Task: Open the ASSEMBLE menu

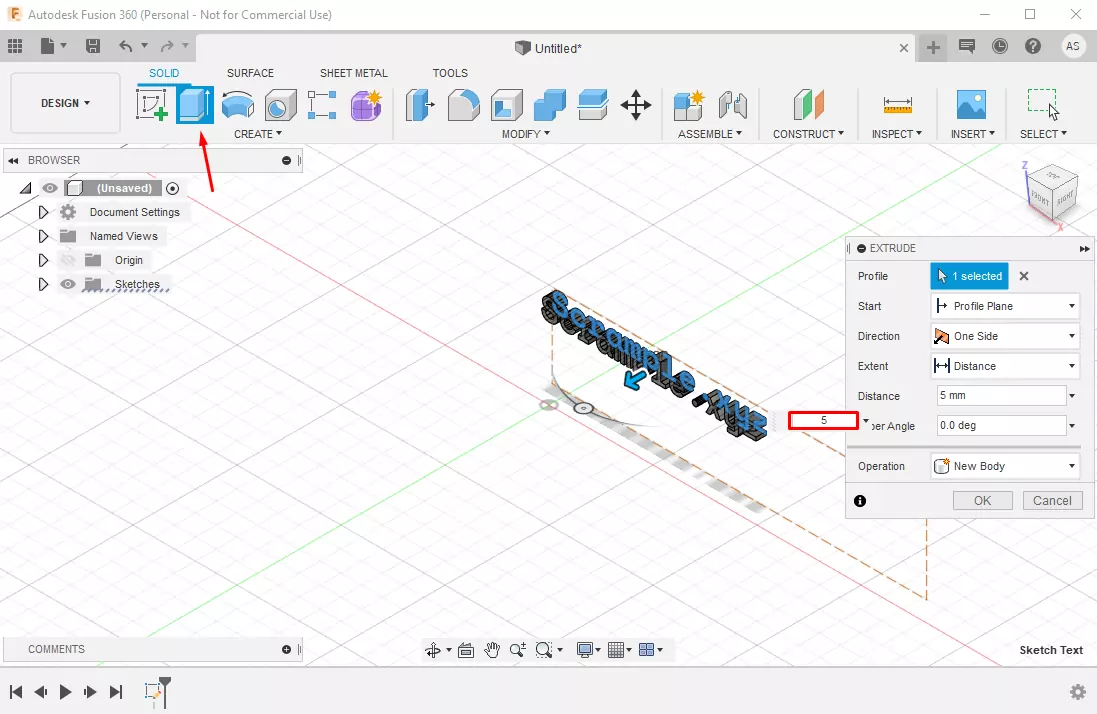Action: tap(709, 134)
